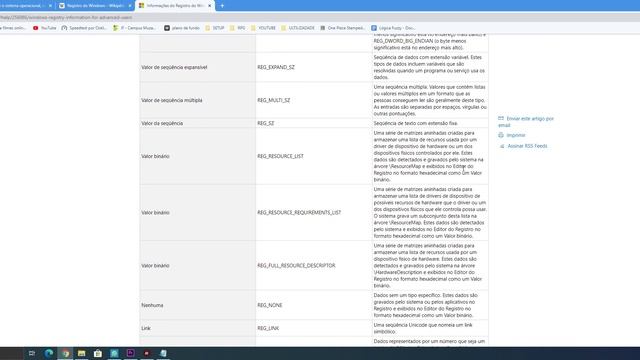This screenshot has height=360, width=640.
Task: Open File Explorer from the taskbar
Action: click(82, 353)
